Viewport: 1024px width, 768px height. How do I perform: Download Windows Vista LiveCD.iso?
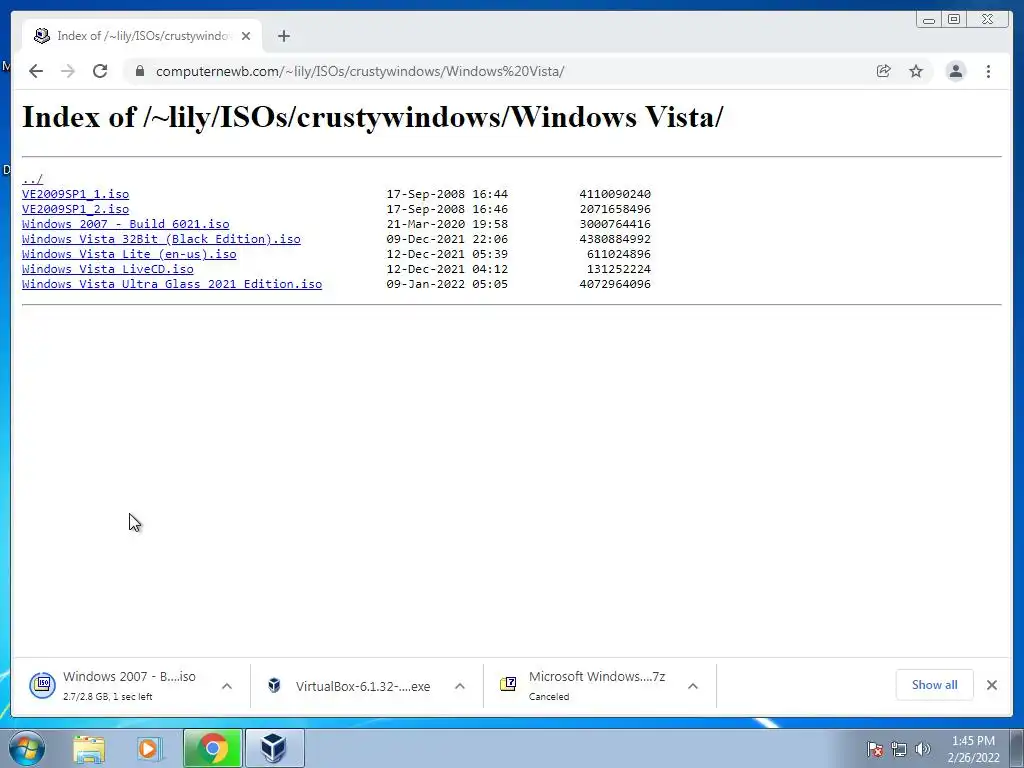tap(108, 269)
